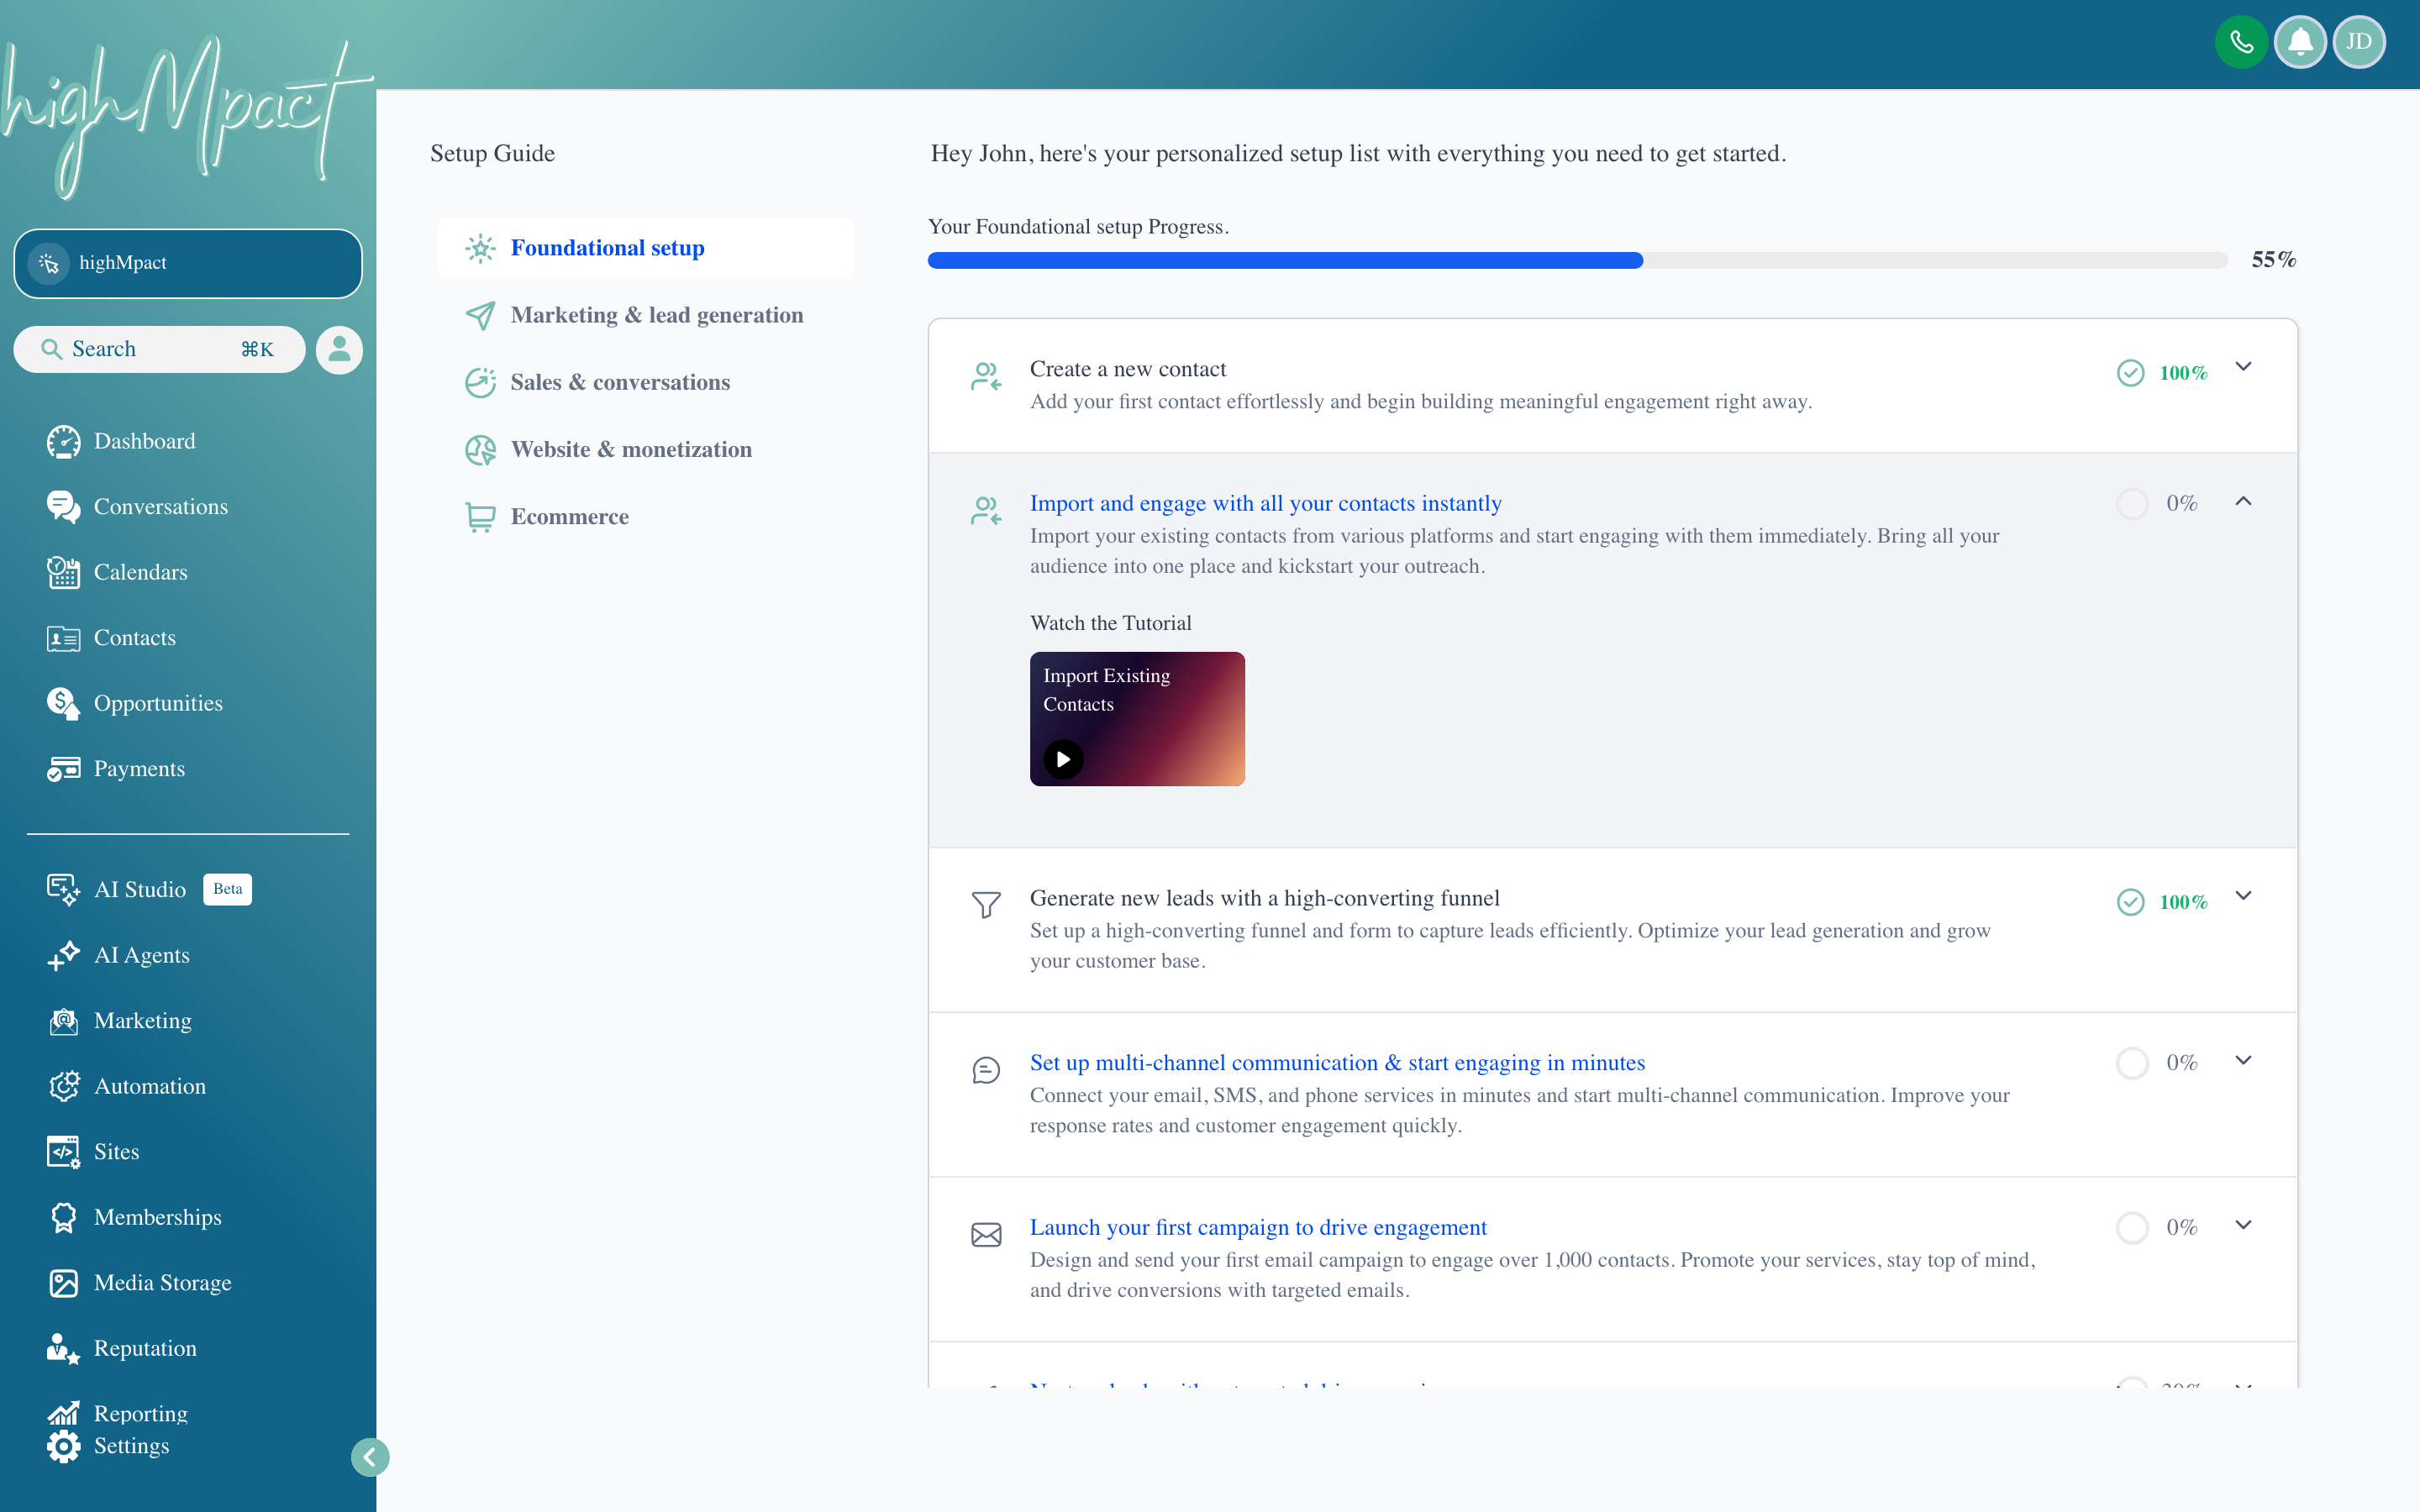The image size is (2420, 1512).
Task: Go to Automation
Action: (126, 1086)
